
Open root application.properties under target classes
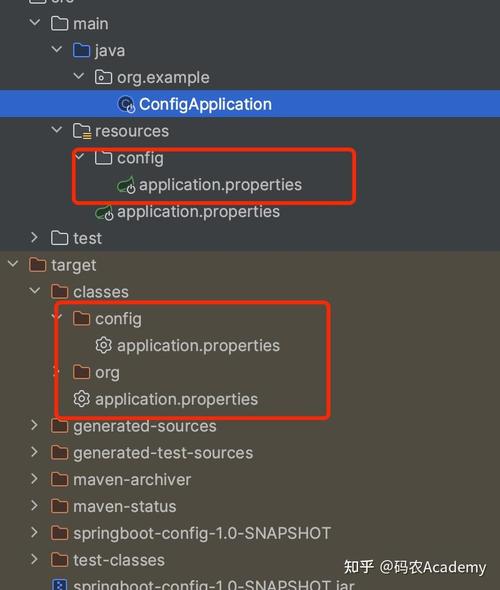point(176,399)
